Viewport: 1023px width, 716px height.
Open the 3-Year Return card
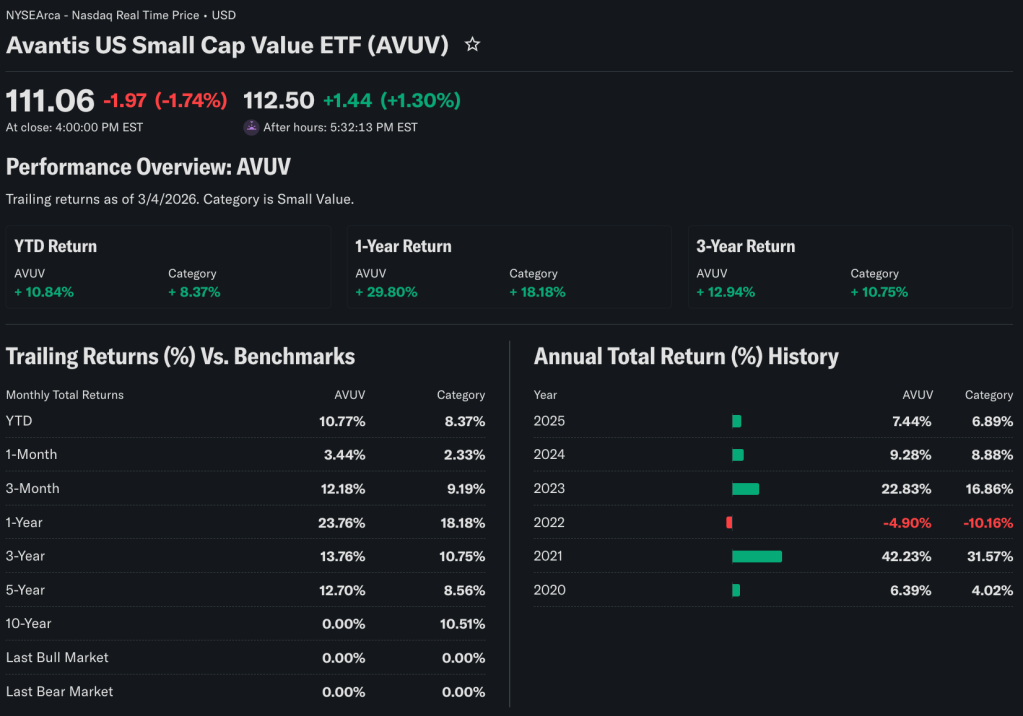pyautogui.click(x=850, y=267)
